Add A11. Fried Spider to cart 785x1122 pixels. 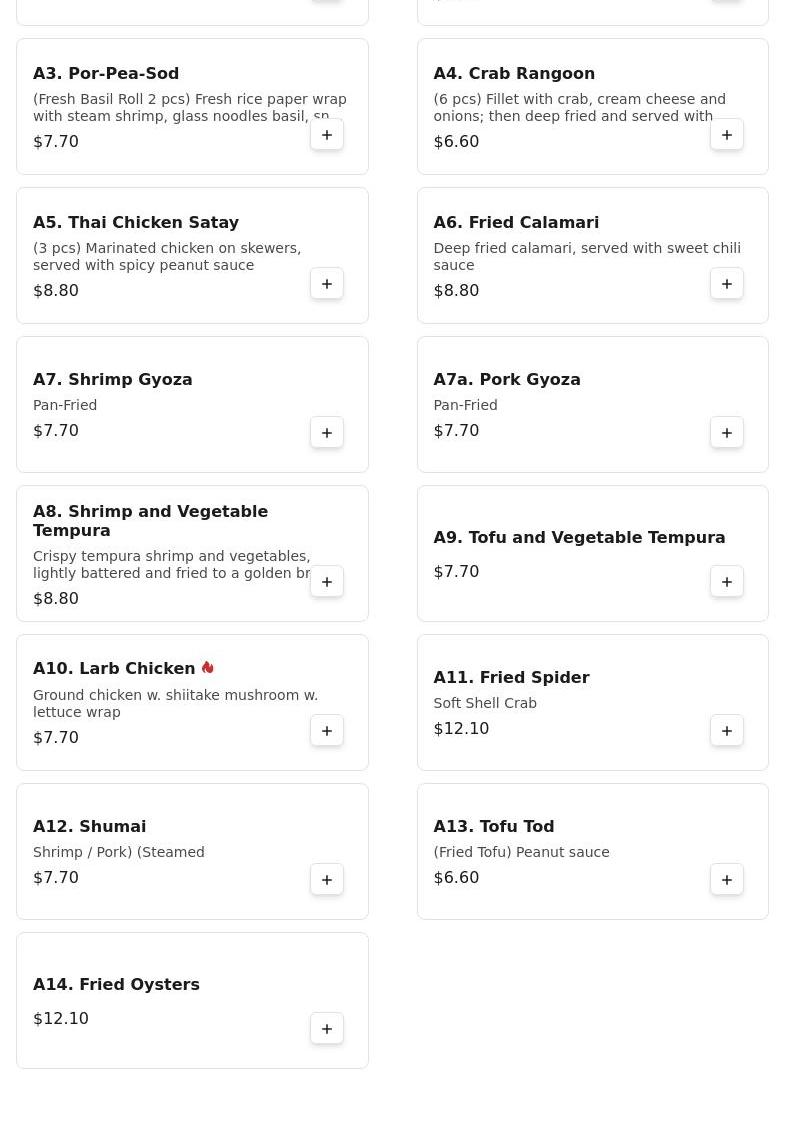727,731
